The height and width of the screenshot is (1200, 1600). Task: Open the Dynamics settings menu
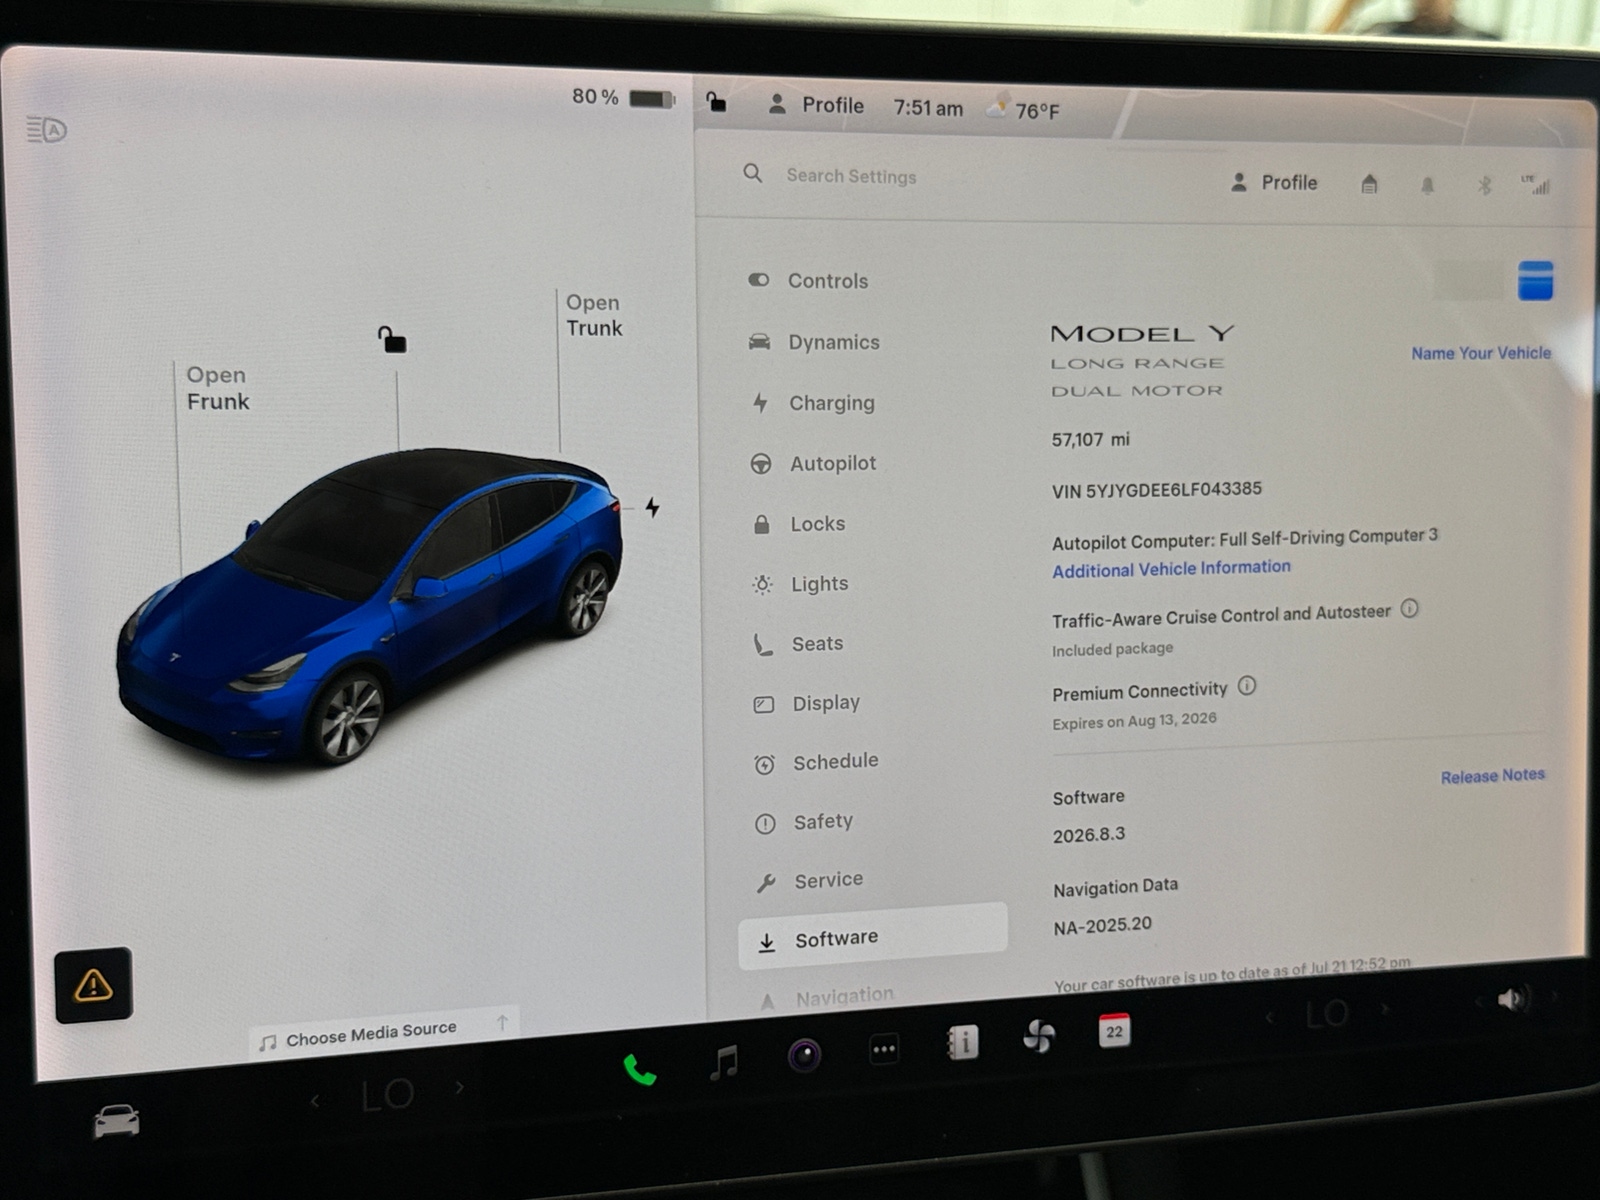814,342
